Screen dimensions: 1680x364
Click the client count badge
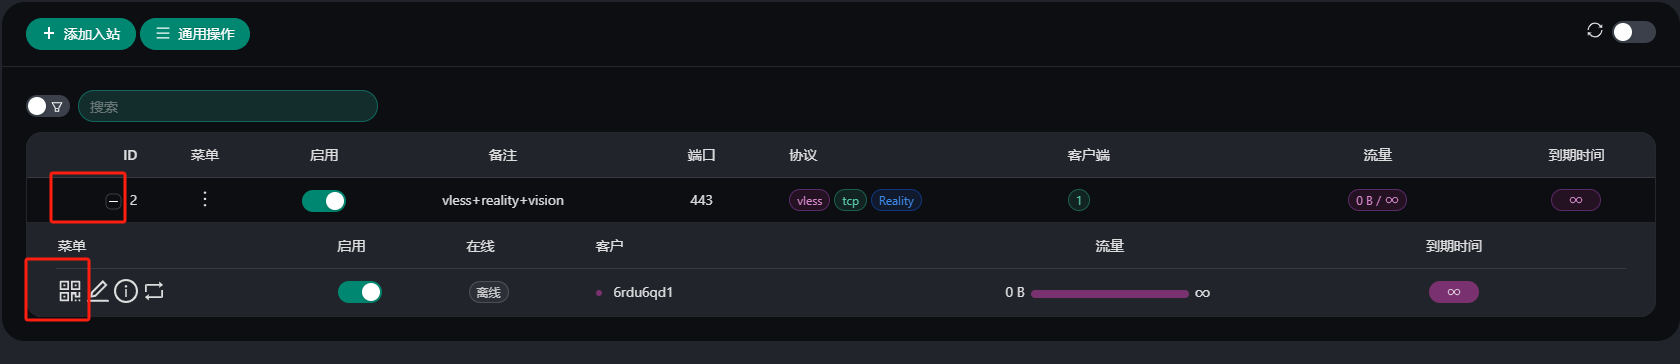pyautogui.click(x=1078, y=200)
